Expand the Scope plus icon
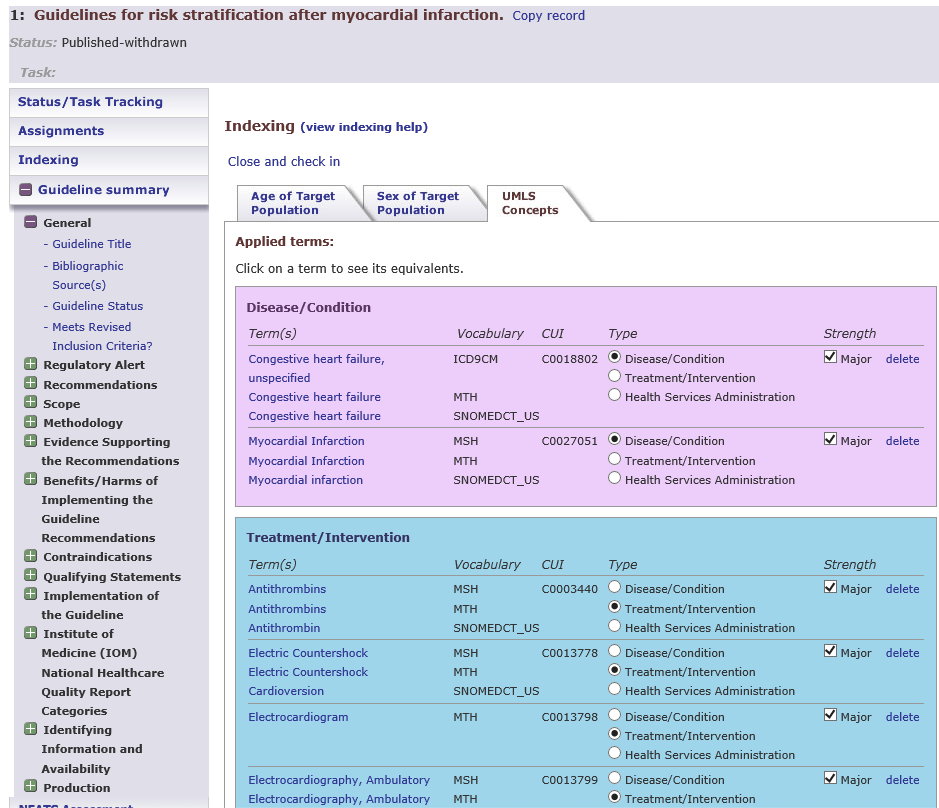 coord(31,403)
